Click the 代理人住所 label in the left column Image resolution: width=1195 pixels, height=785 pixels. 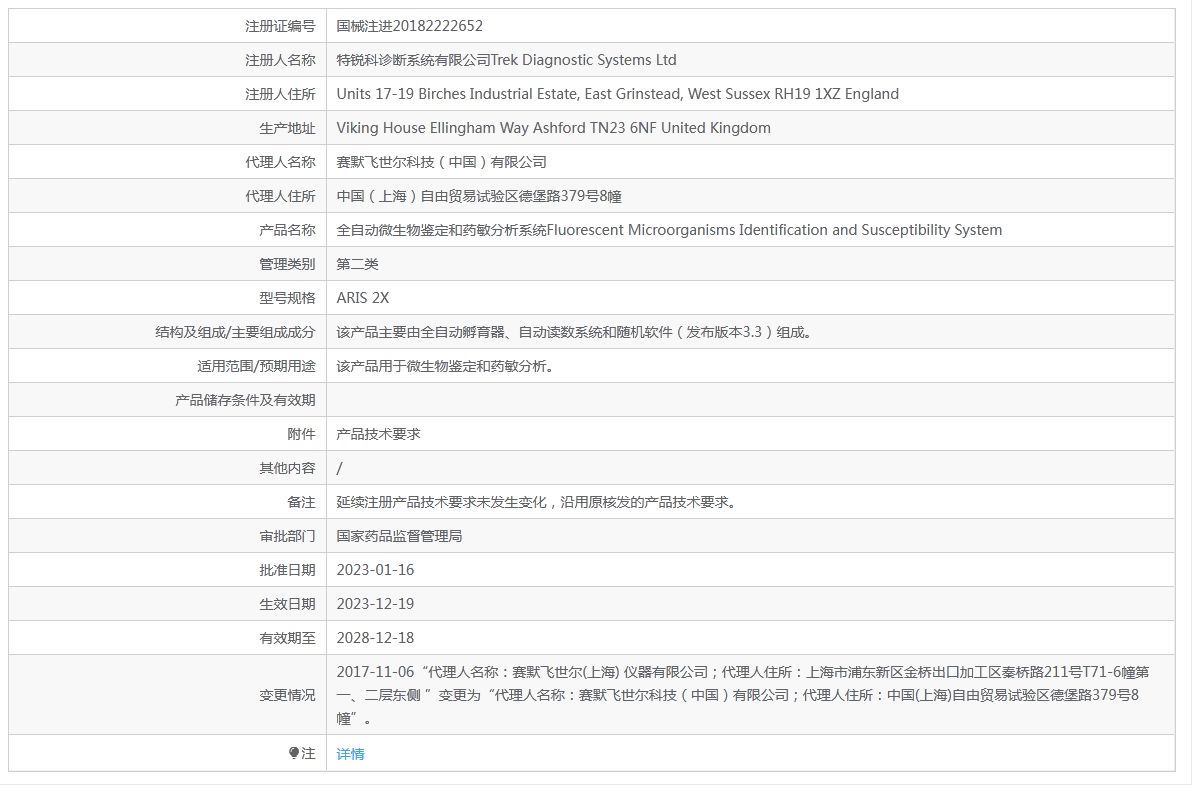pos(280,196)
